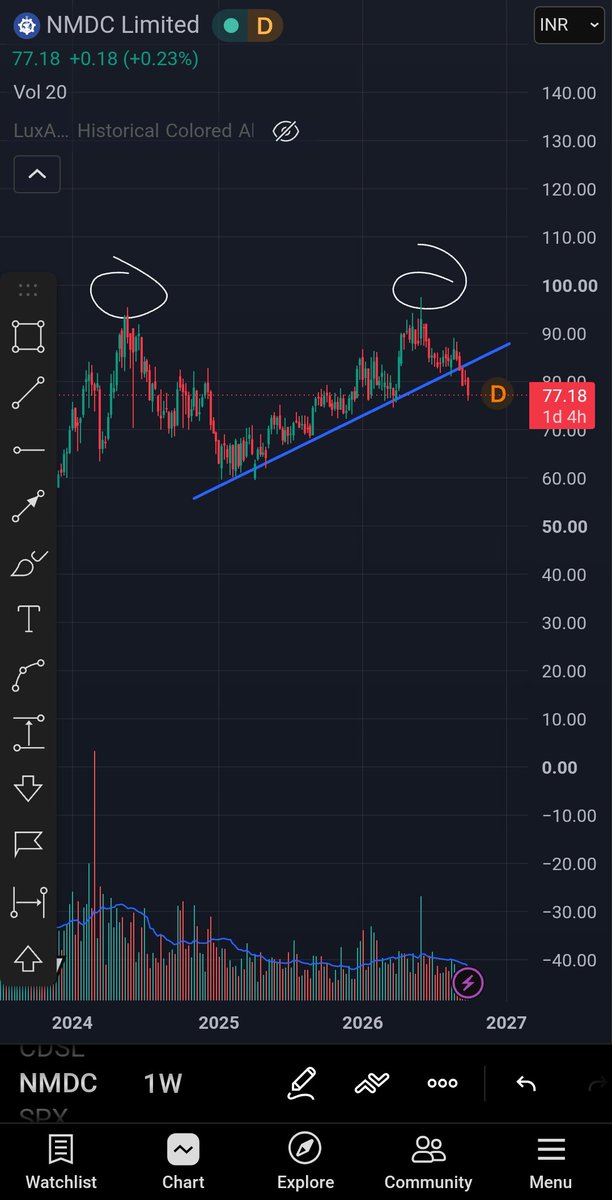Click the 2025 date axis label
The width and height of the screenshot is (612, 1200).
pos(218,1022)
